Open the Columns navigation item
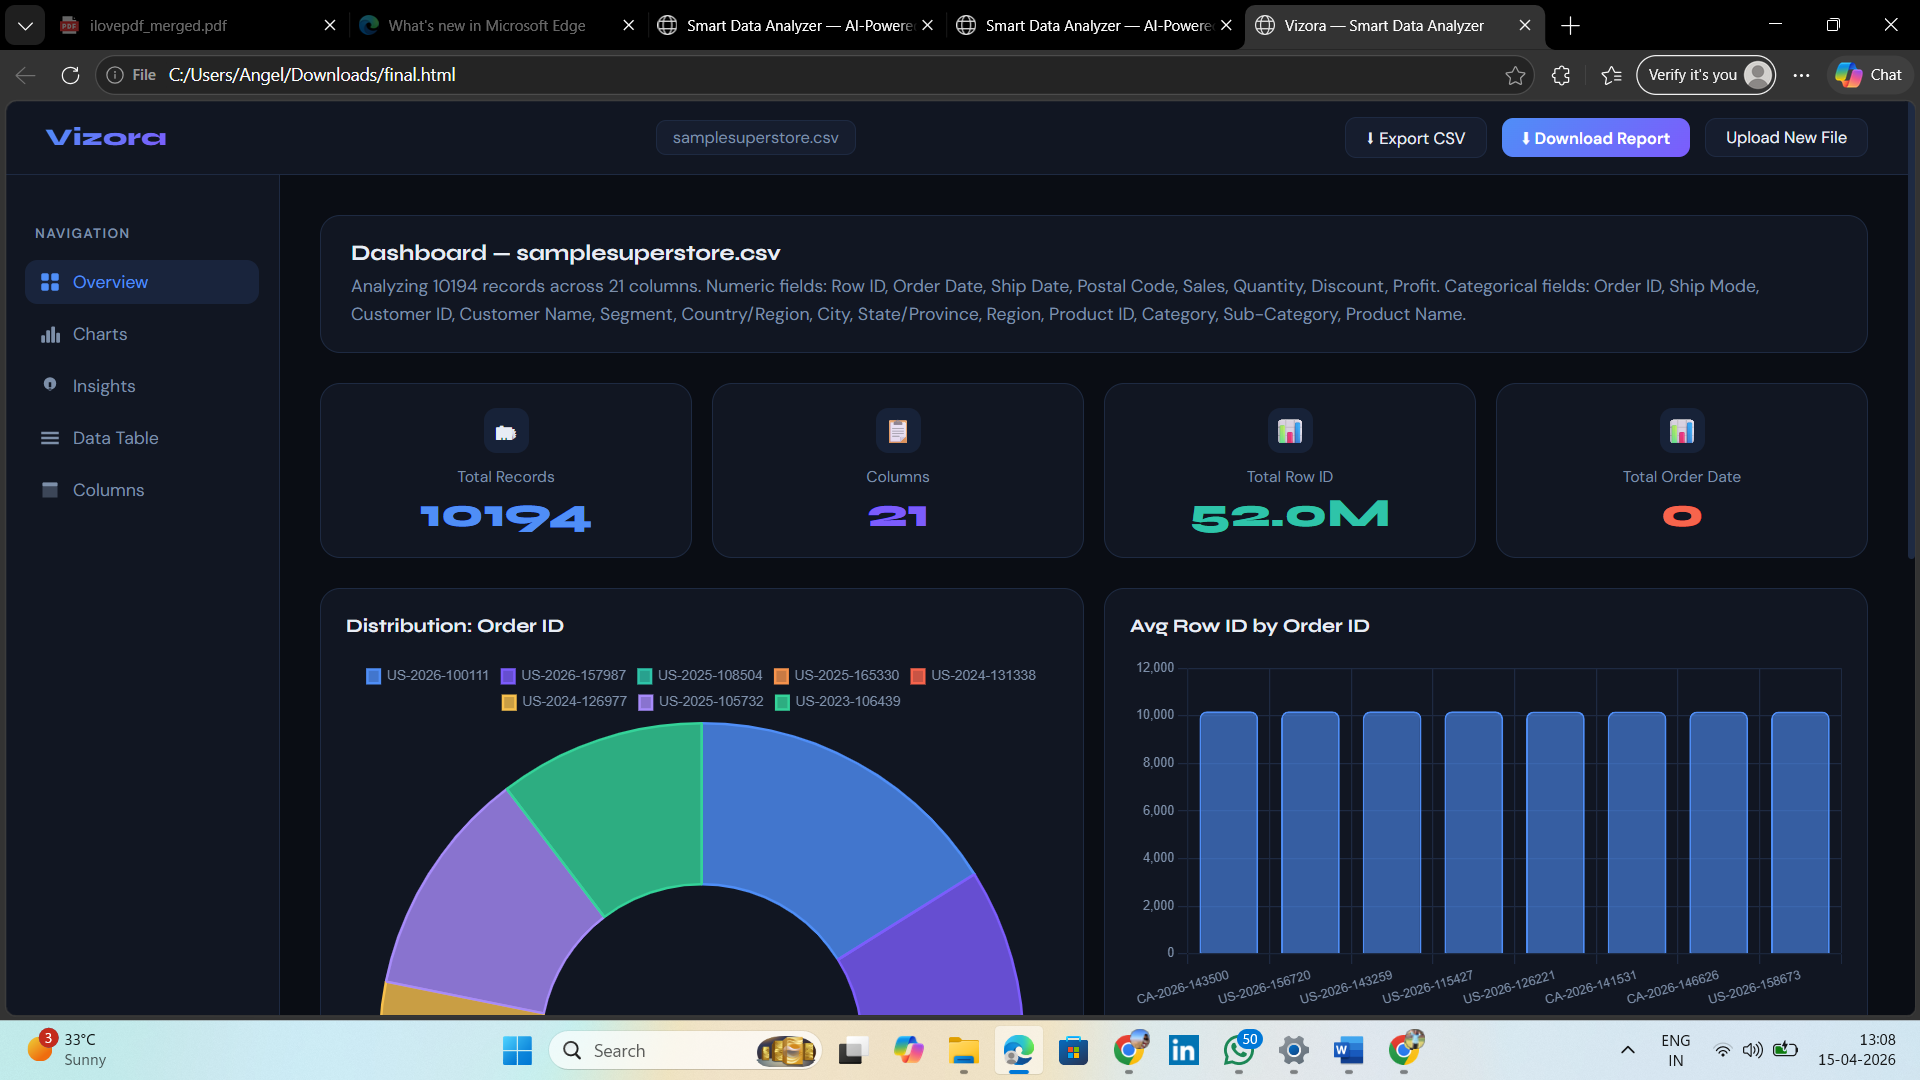The height and width of the screenshot is (1080, 1920). (142, 490)
